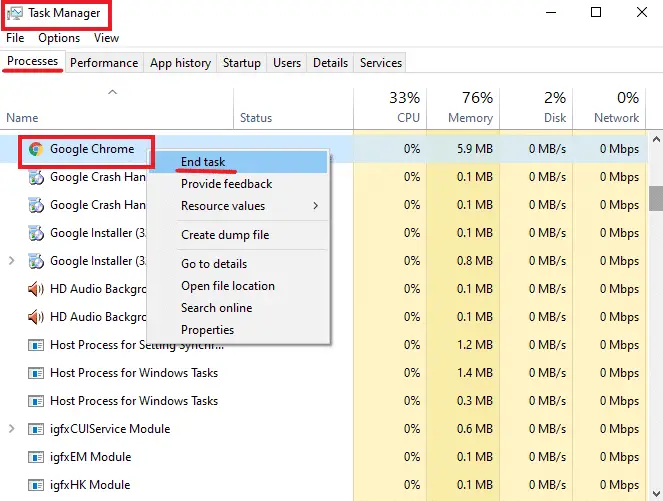
Task: Click the igfxHK Module icon
Action: [x=36, y=485]
